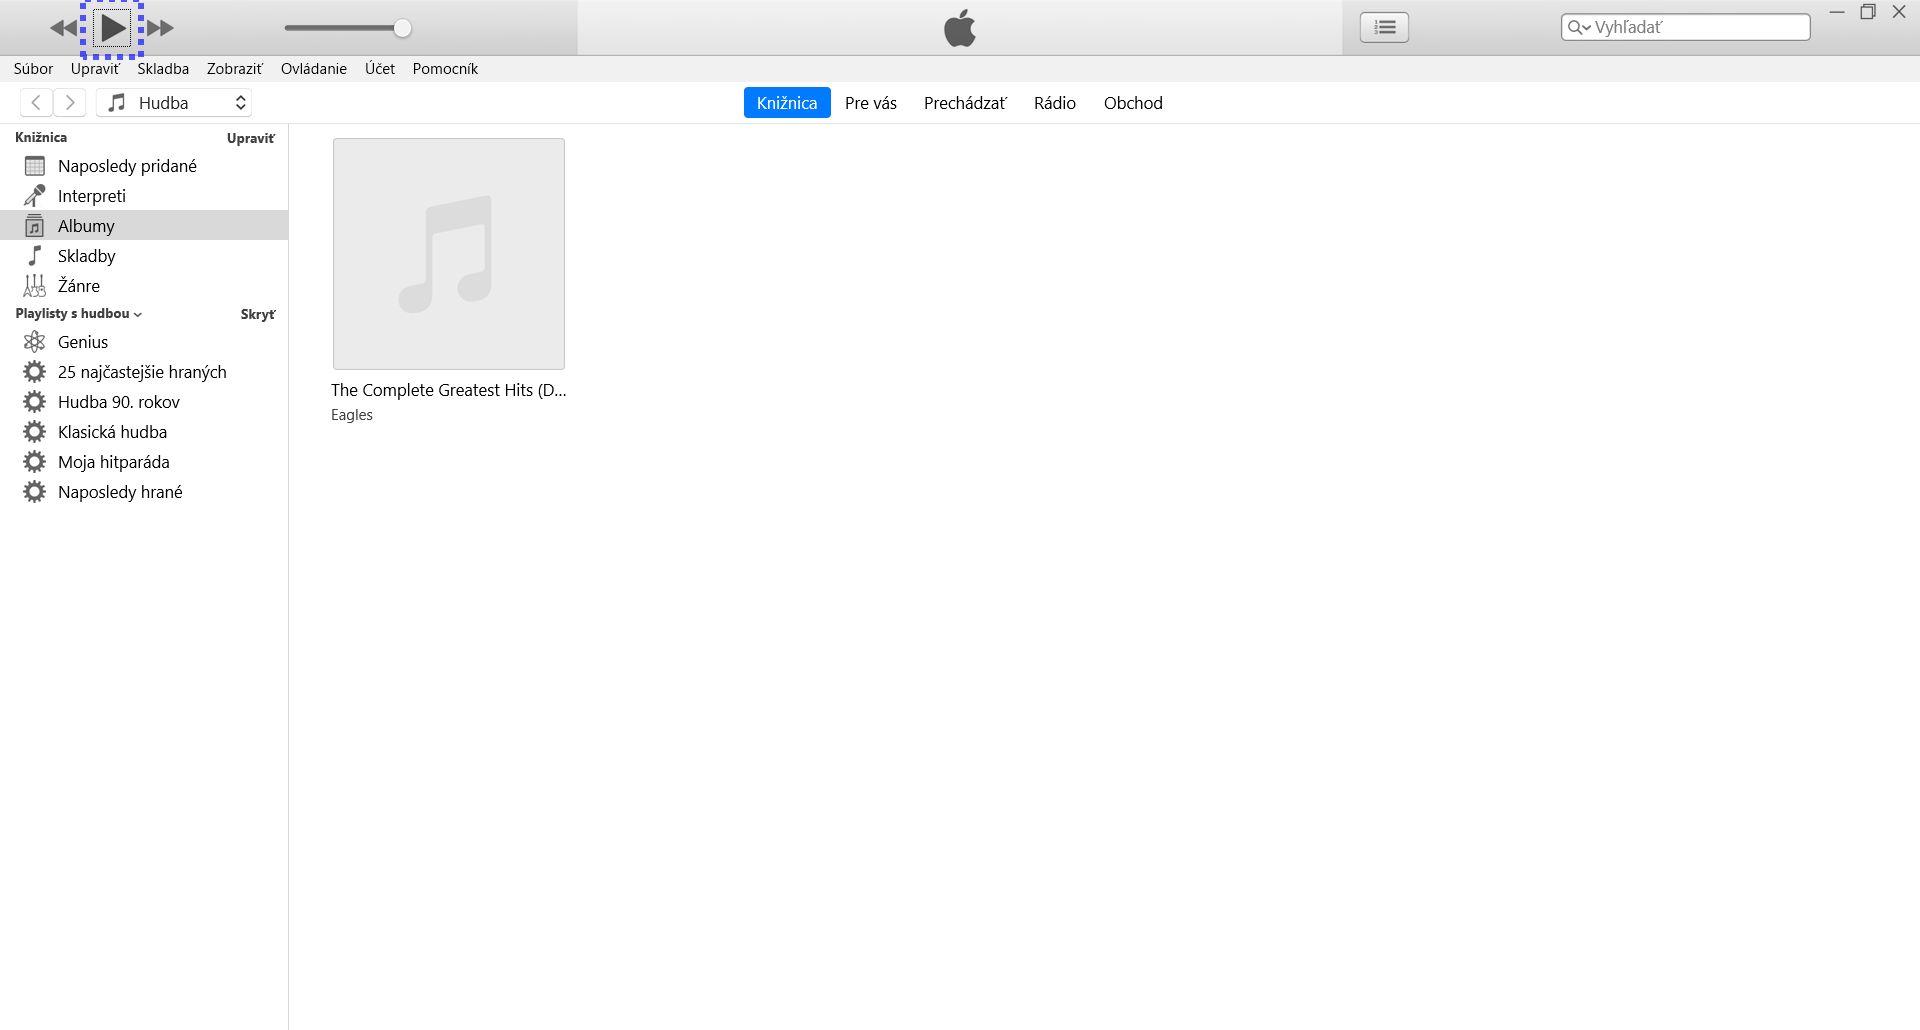Open Moja hitparáda playlist
Image resolution: width=1920 pixels, height=1030 pixels.
pyautogui.click(x=144, y=462)
